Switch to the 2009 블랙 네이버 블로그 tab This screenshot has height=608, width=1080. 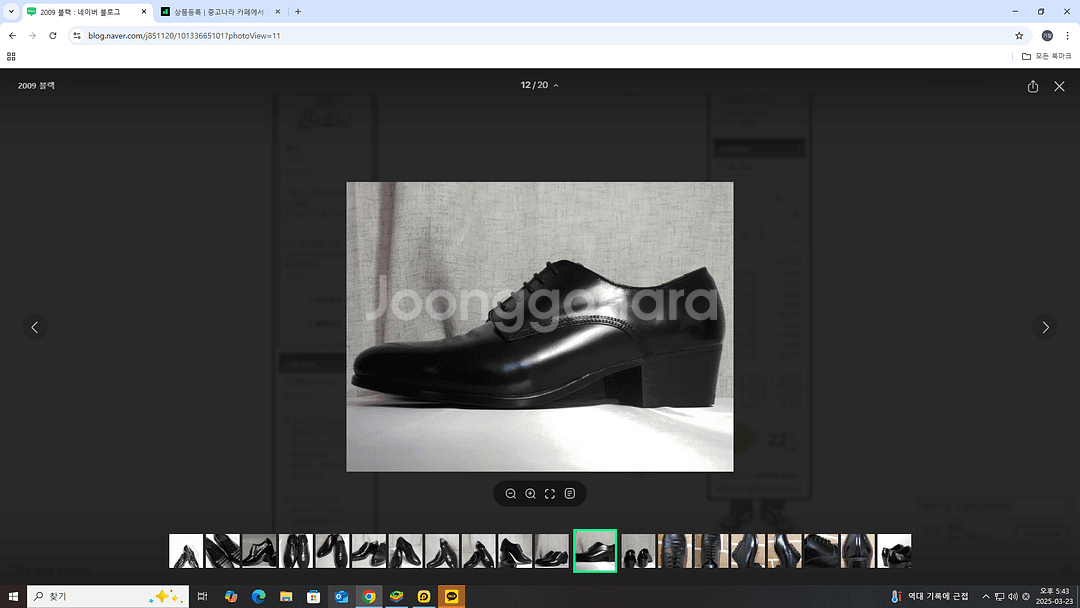(x=87, y=12)
